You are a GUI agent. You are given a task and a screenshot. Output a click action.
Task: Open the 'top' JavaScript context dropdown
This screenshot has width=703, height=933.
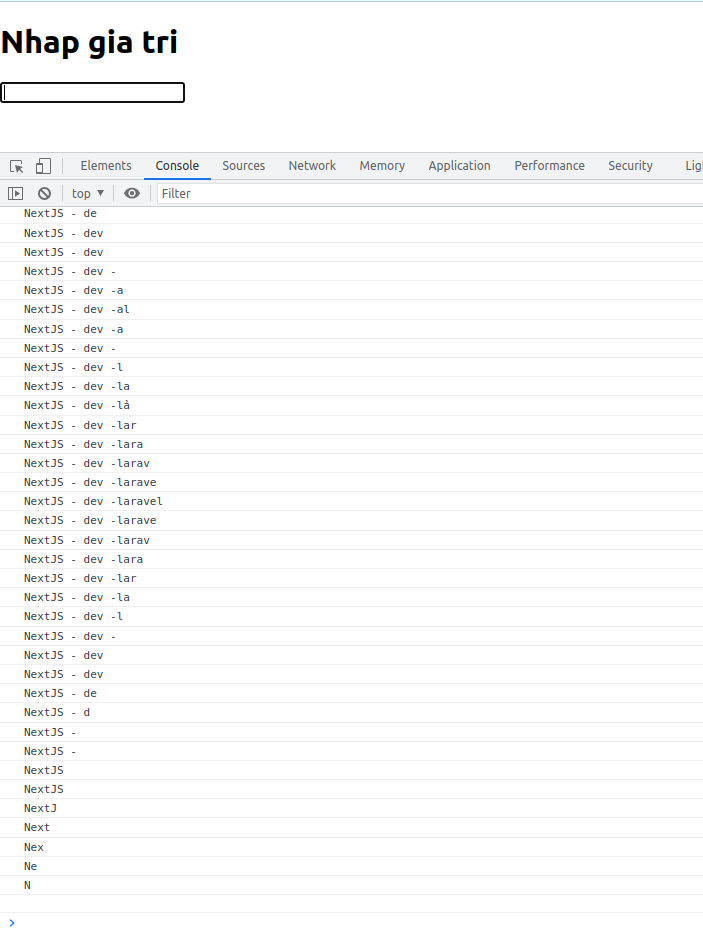(88, 193)
